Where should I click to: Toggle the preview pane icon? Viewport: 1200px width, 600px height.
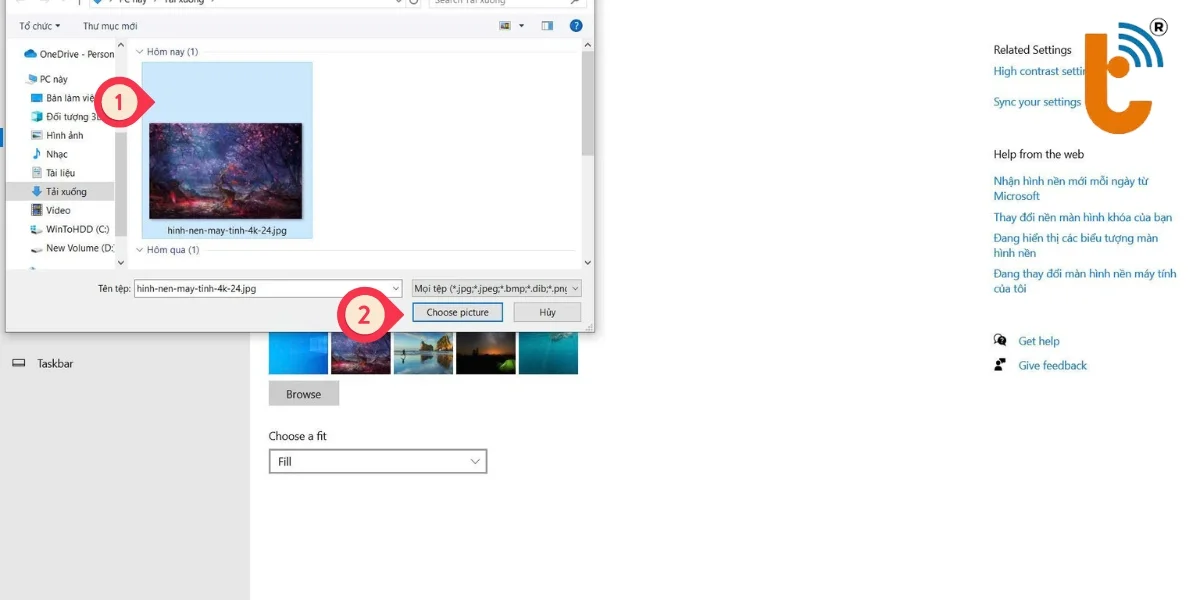point(547,26)
